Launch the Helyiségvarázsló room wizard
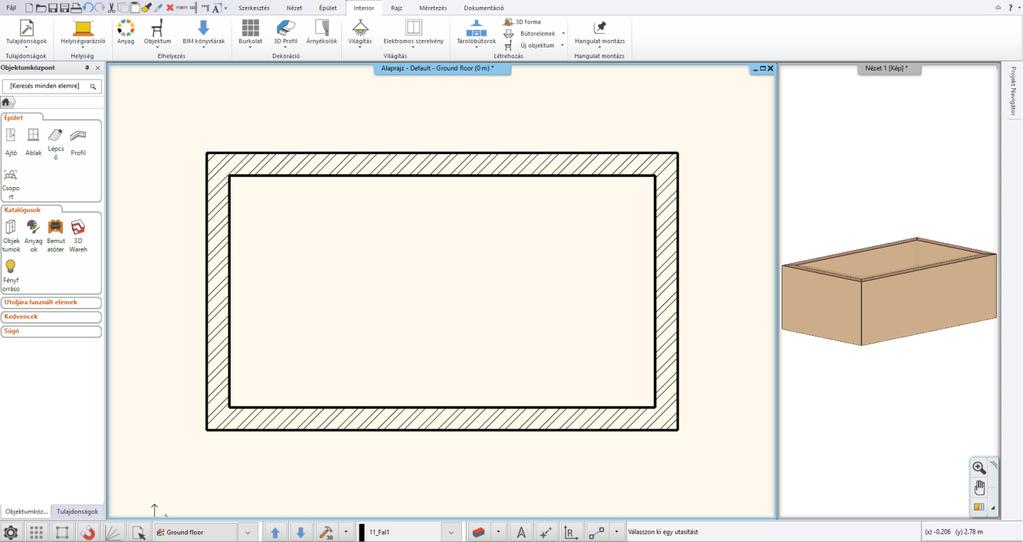Viewport: 1023px width, 542px height. point(83,33)
